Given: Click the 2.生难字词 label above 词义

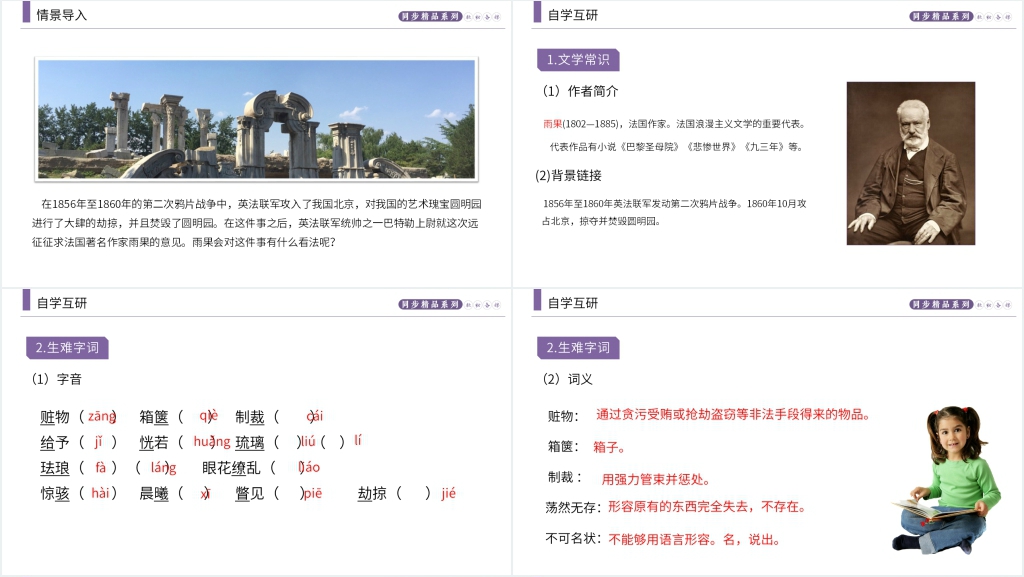Looking at the screenshot, I should tap(578, 348).
